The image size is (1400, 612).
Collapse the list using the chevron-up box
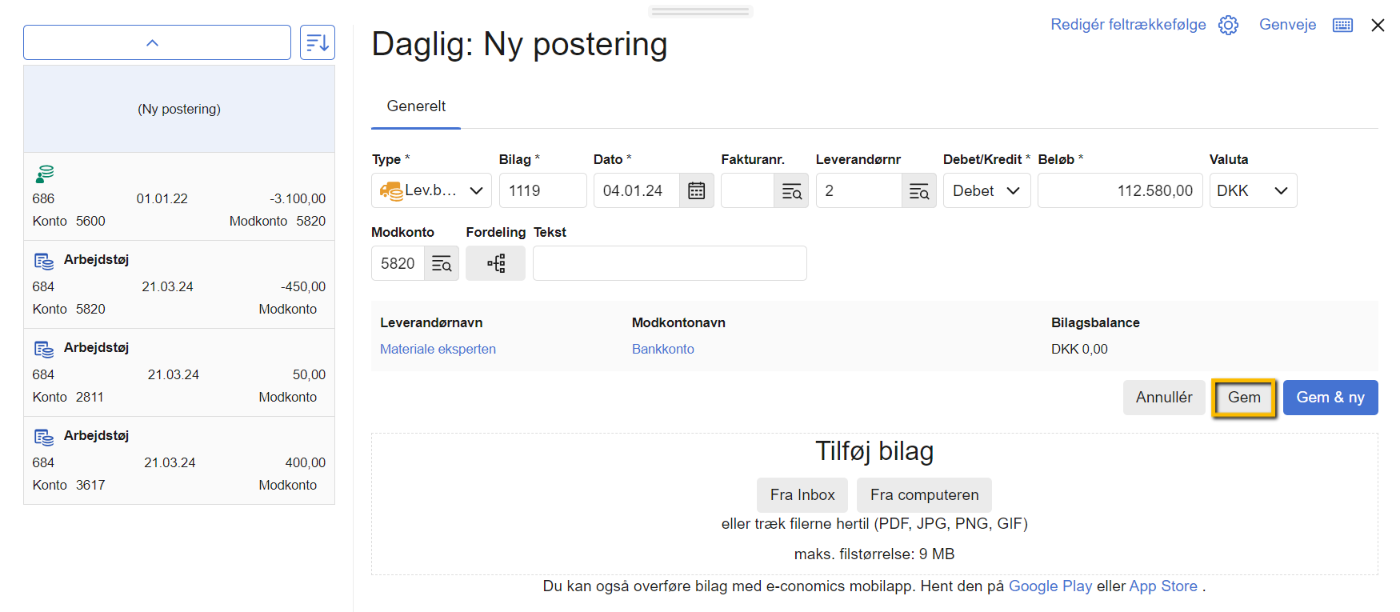coord(157,43)
